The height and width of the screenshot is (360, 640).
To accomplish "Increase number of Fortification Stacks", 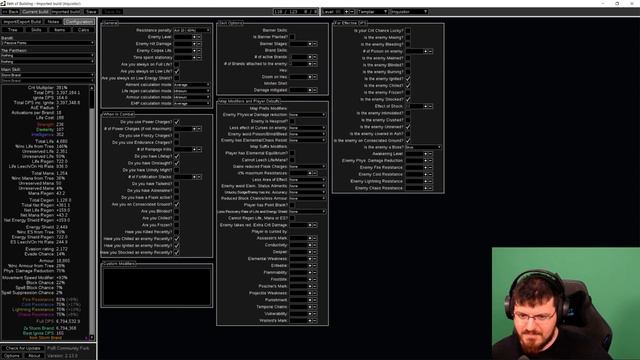I will (194, 177).
